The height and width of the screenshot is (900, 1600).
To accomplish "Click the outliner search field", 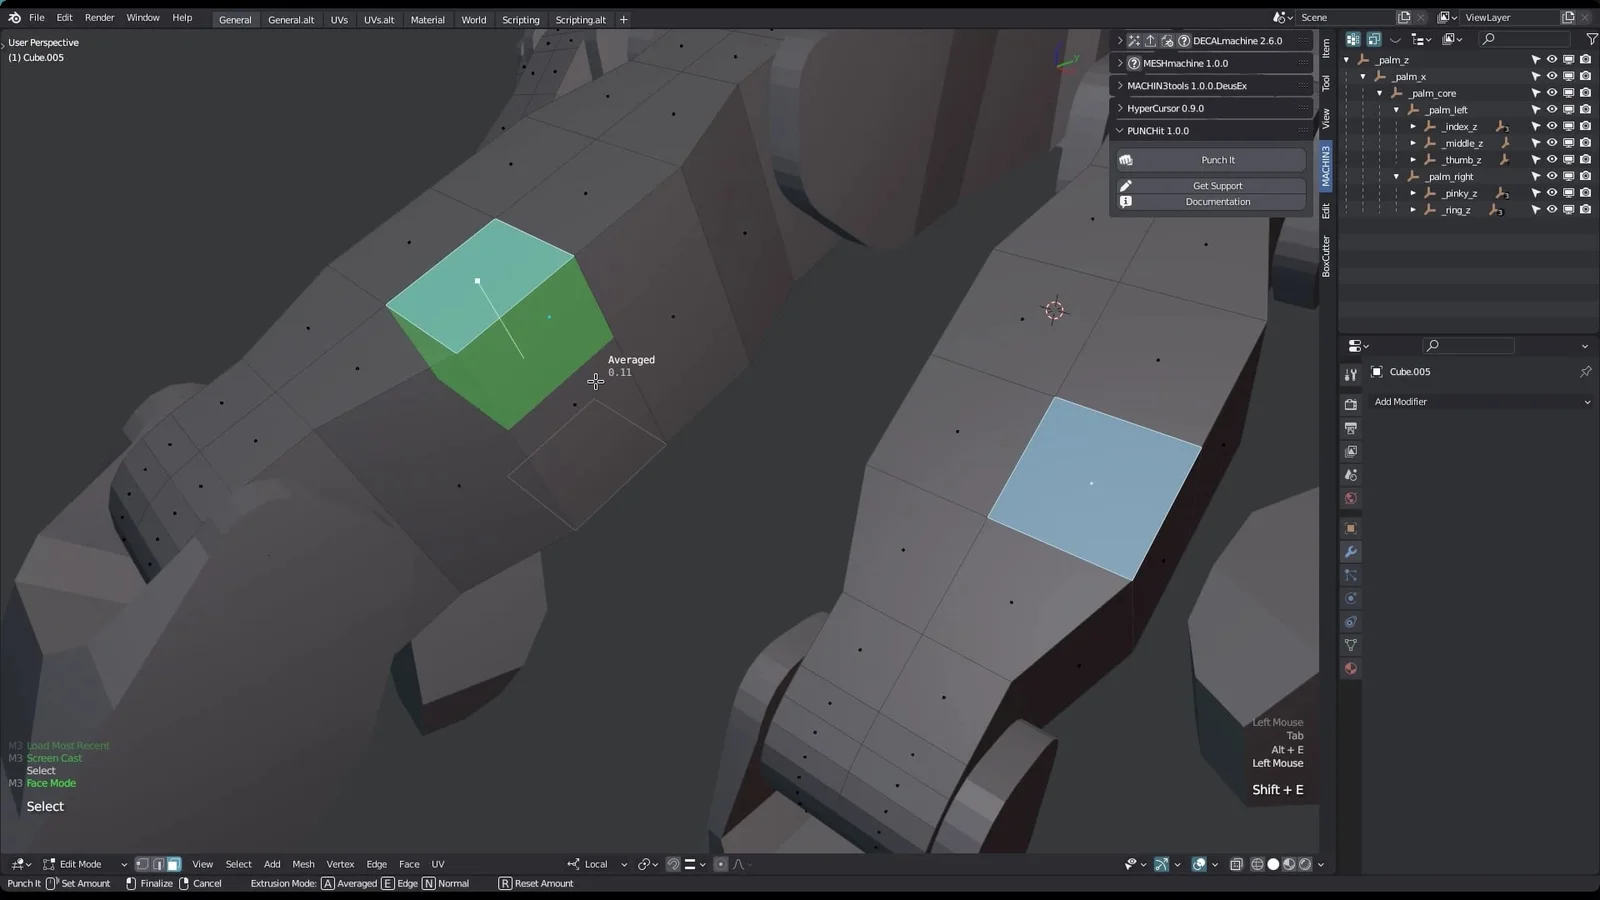I will point(1525,39).
